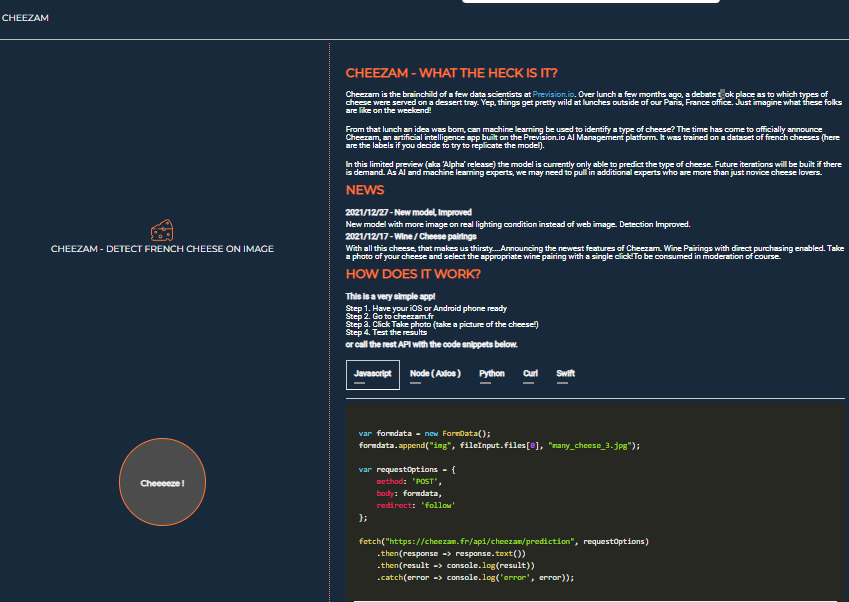Viewport: 849px width, 602px height.
Task: Switch to the Python code tab
Action: pos(492,375)
